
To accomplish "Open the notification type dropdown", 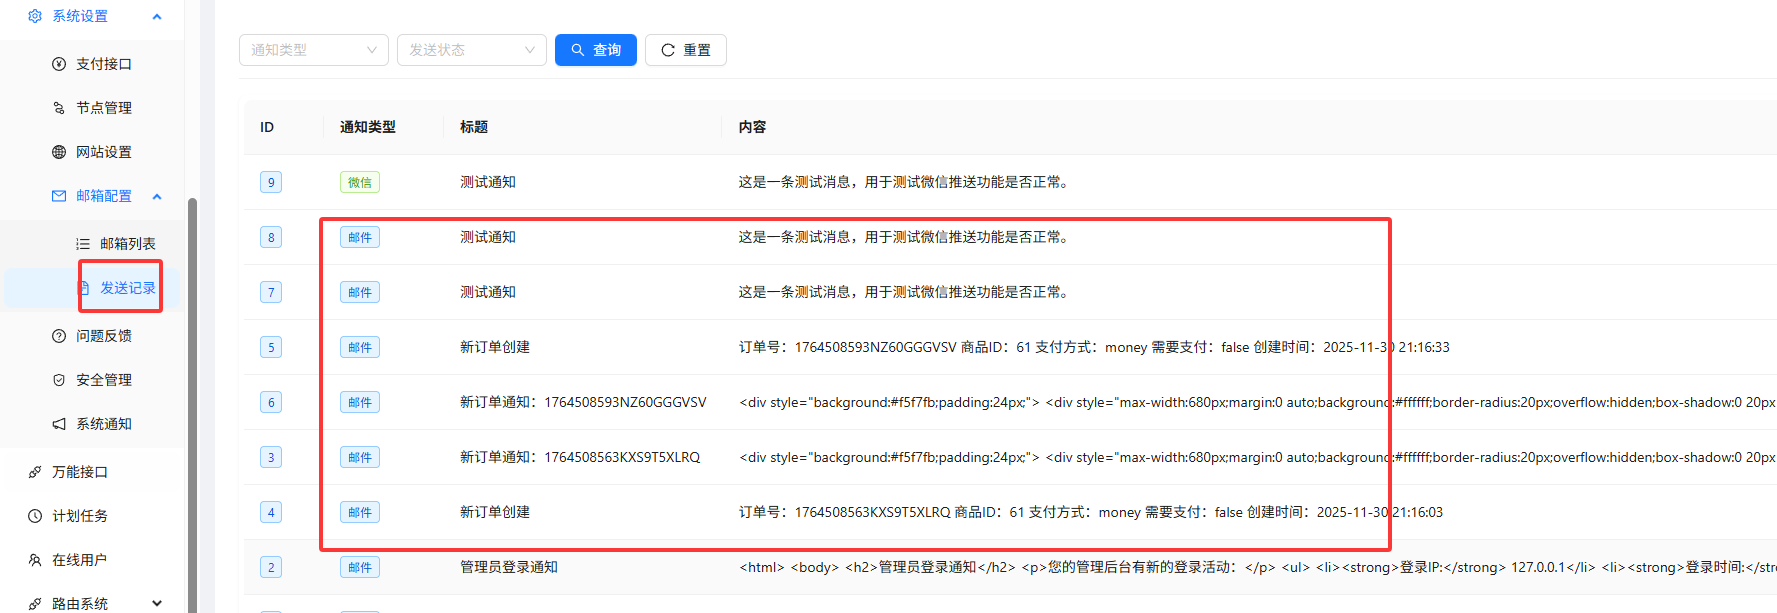I will point(313,50).
